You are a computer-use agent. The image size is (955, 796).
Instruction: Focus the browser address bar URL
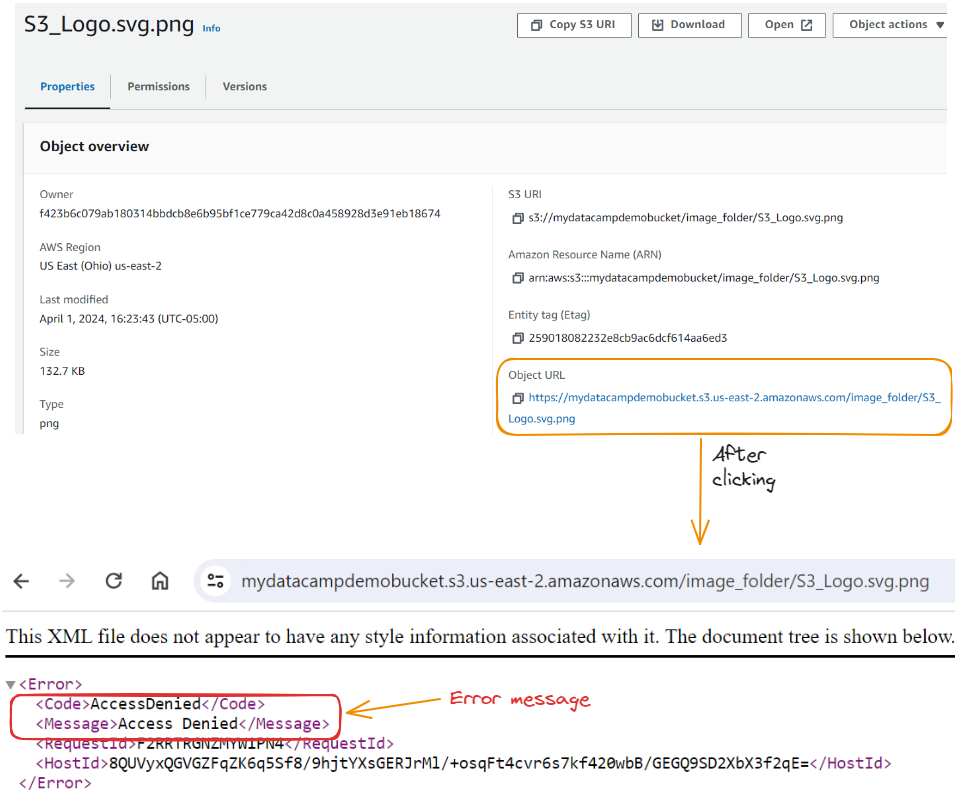585,582
